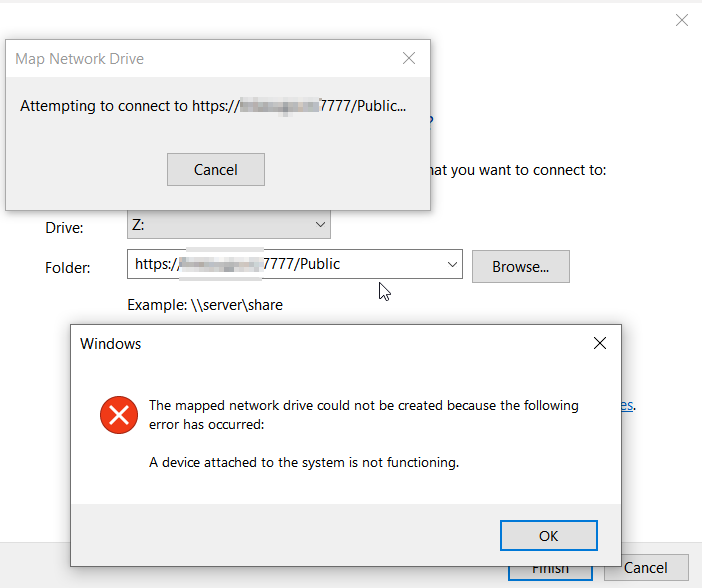Open the partially visible link ending in 'es'
Screen dimensions: 702x588
[627, 405]
